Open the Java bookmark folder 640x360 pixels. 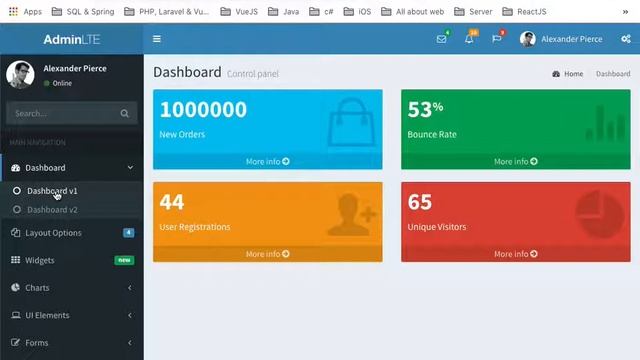(284, 11)
